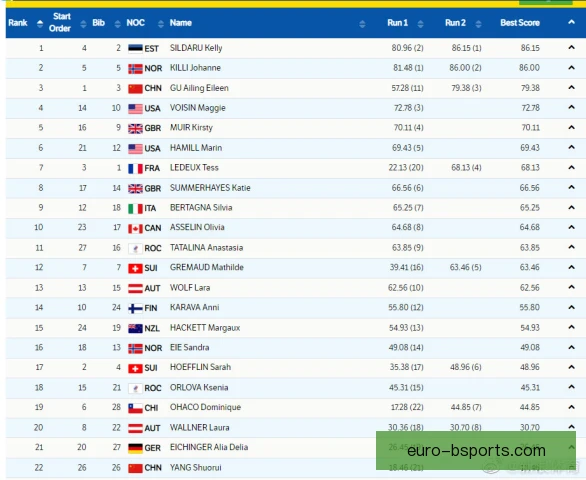Expand BERTAGNA Silvia row chevron
This screenshot has width=586, height=480.
(571, 207)
